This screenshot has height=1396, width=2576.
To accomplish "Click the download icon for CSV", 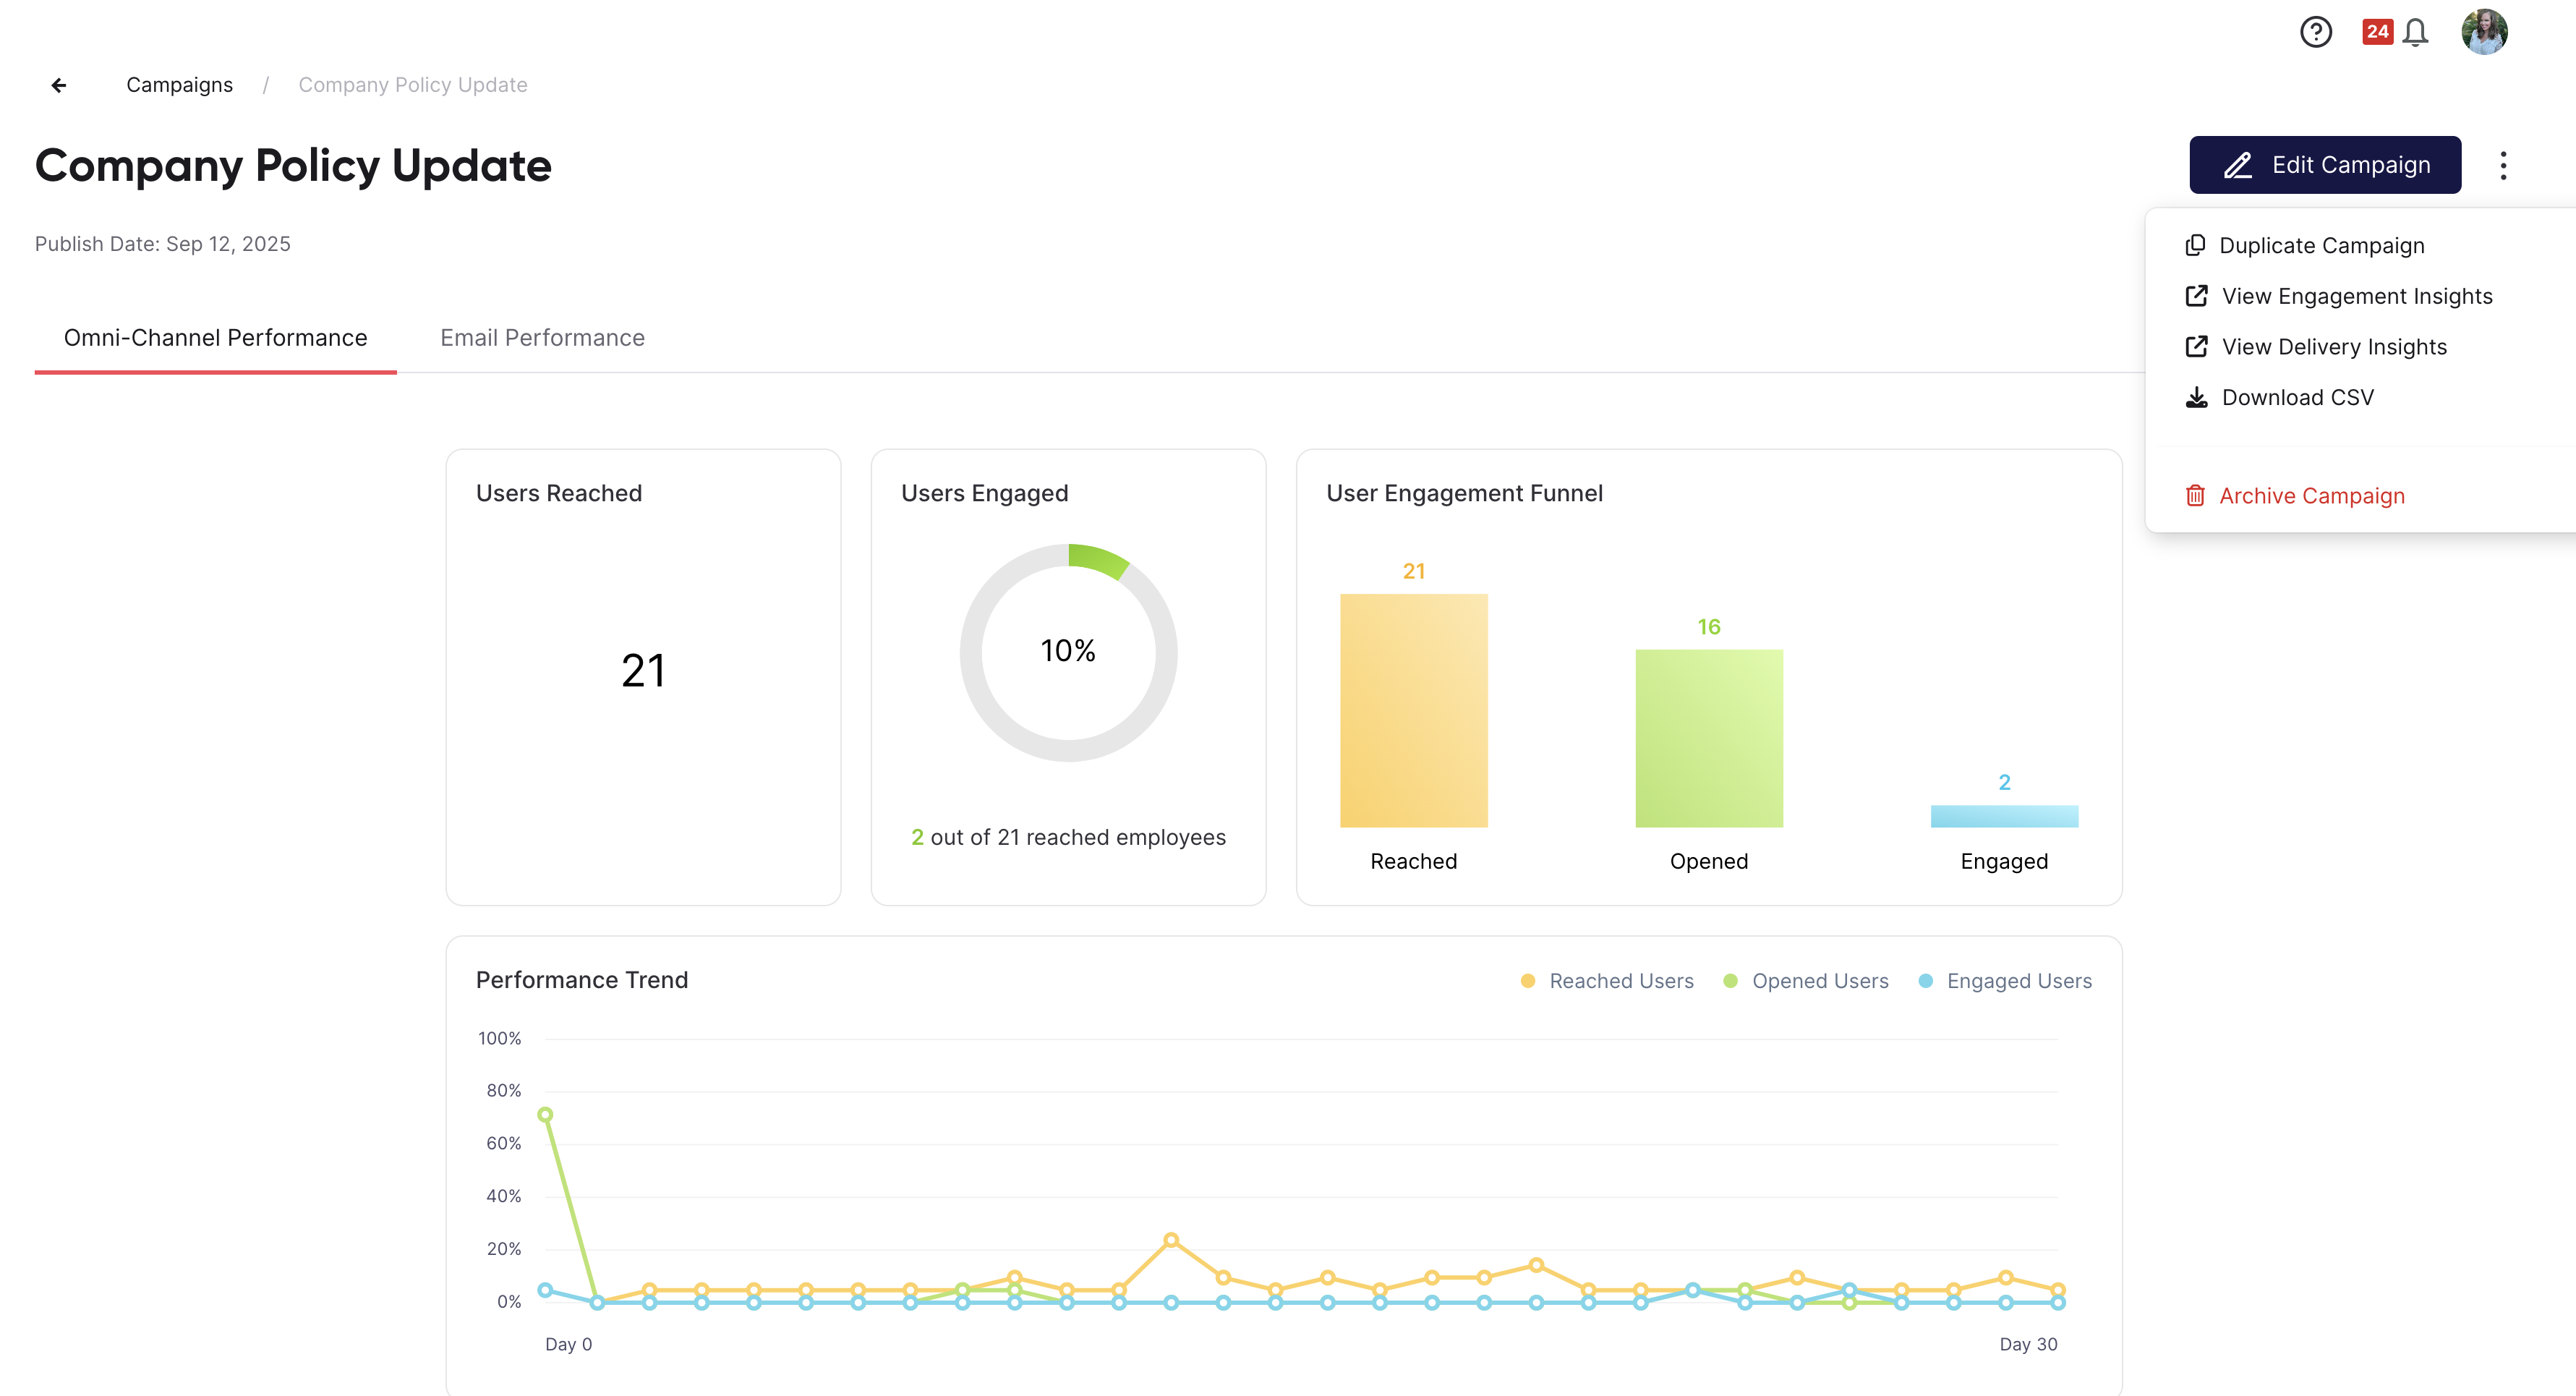I will [2196, 397].
